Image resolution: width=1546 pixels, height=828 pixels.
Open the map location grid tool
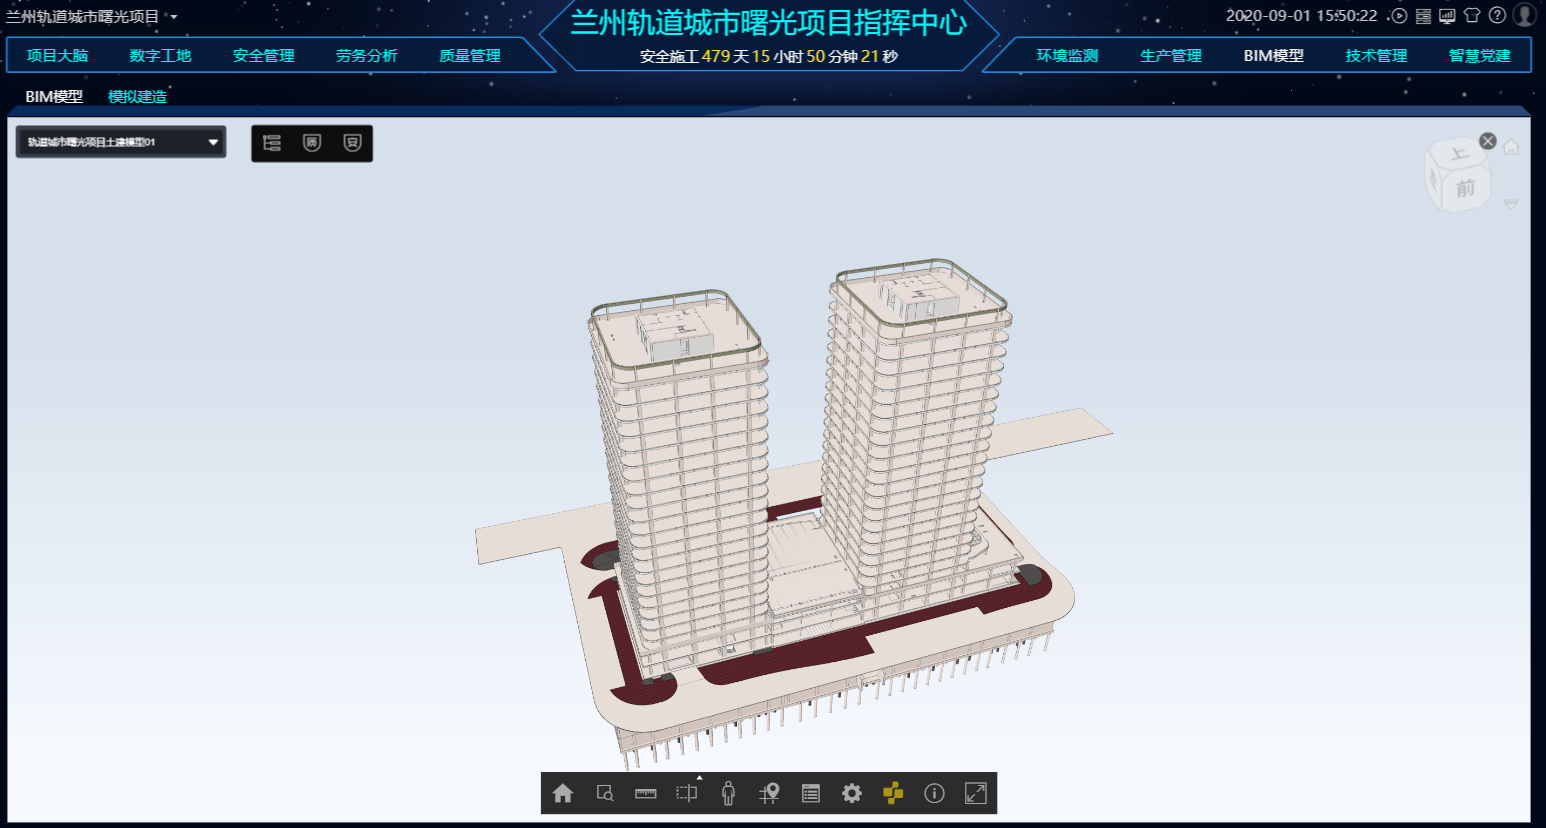(x=769, y=793)
